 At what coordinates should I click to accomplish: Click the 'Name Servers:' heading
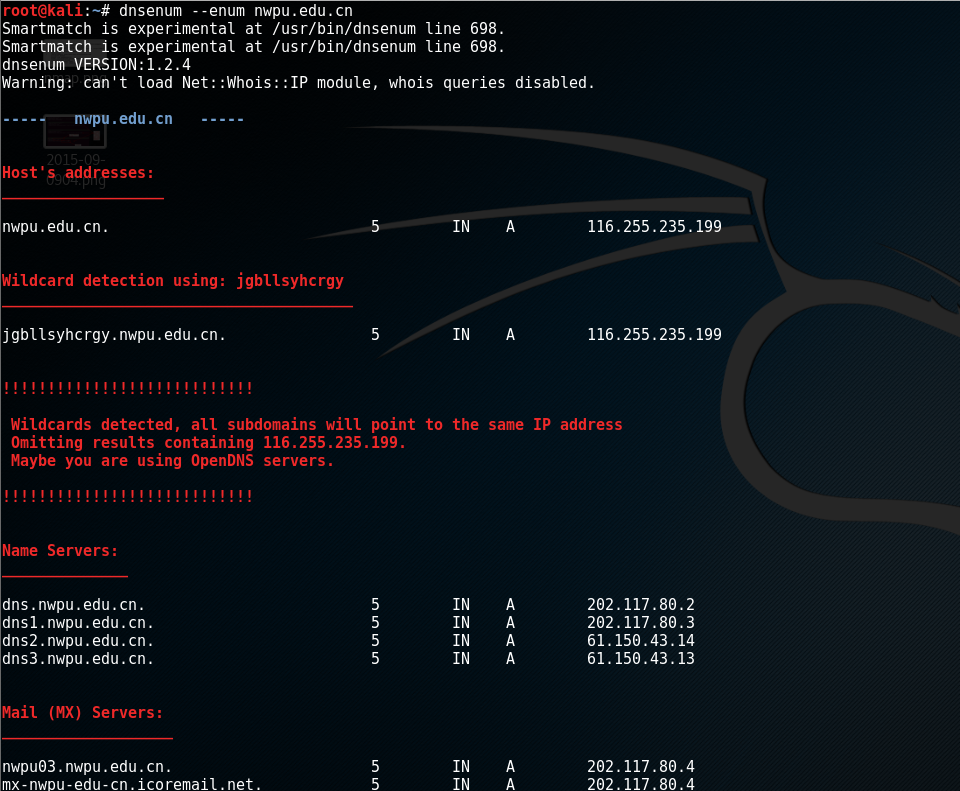(x=60, y=551)
